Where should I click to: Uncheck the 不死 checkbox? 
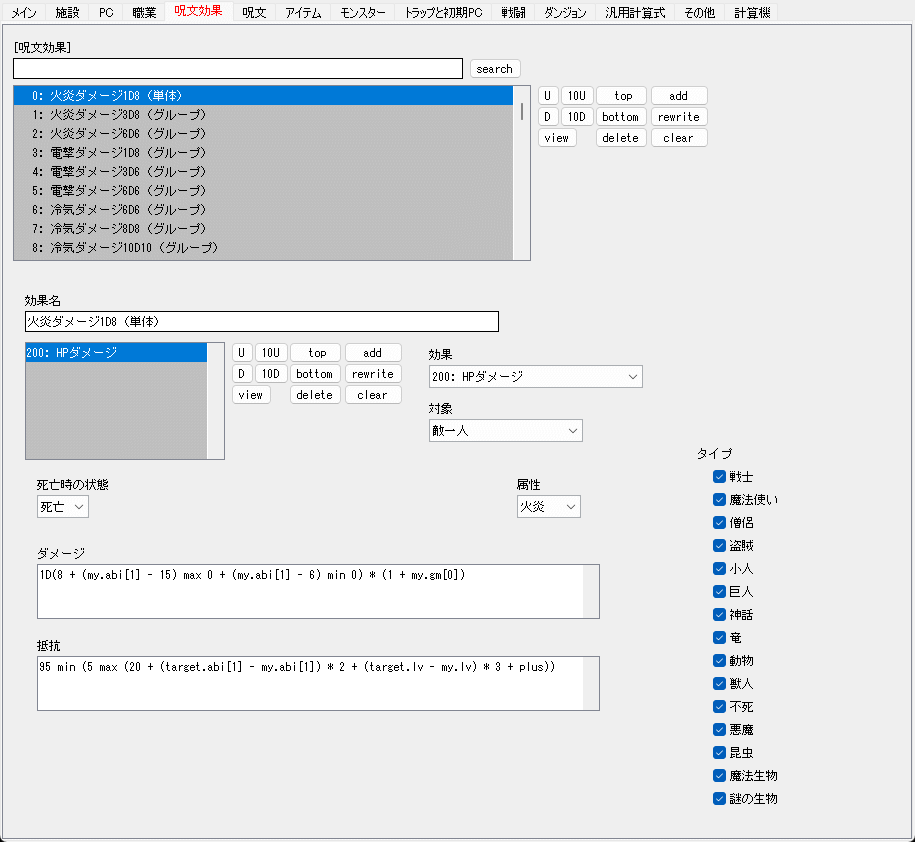coord(720,707)
